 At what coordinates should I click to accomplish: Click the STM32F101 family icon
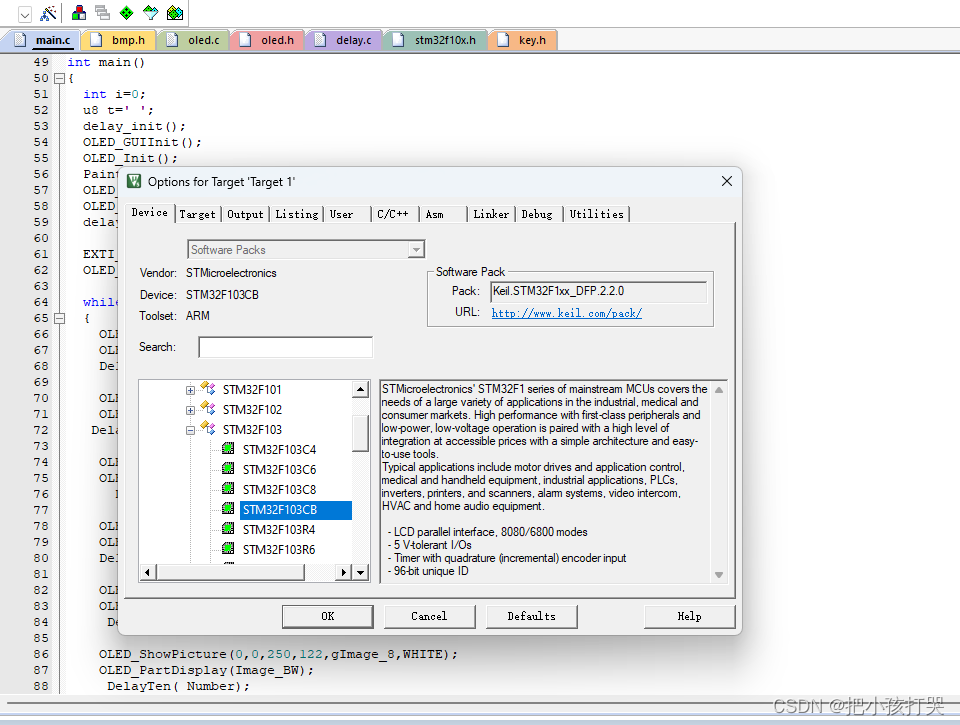(x=208, y=388)
